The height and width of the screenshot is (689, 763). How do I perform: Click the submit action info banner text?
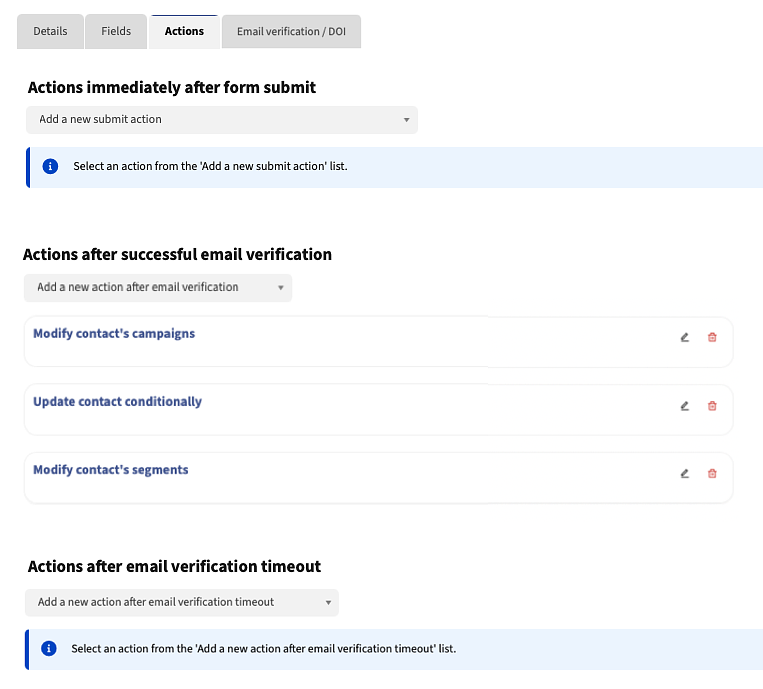(x=210, y=167)
